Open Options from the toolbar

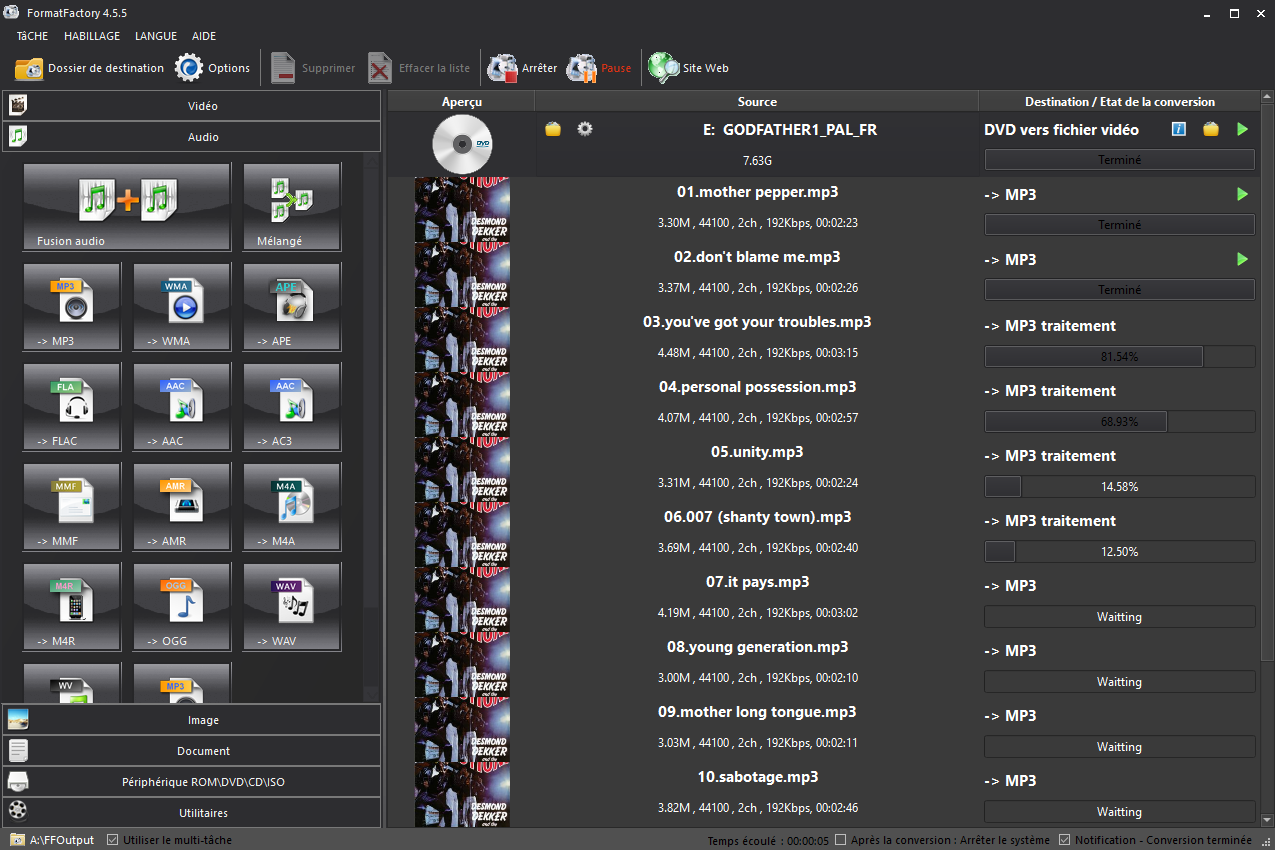tap(212, 68)
